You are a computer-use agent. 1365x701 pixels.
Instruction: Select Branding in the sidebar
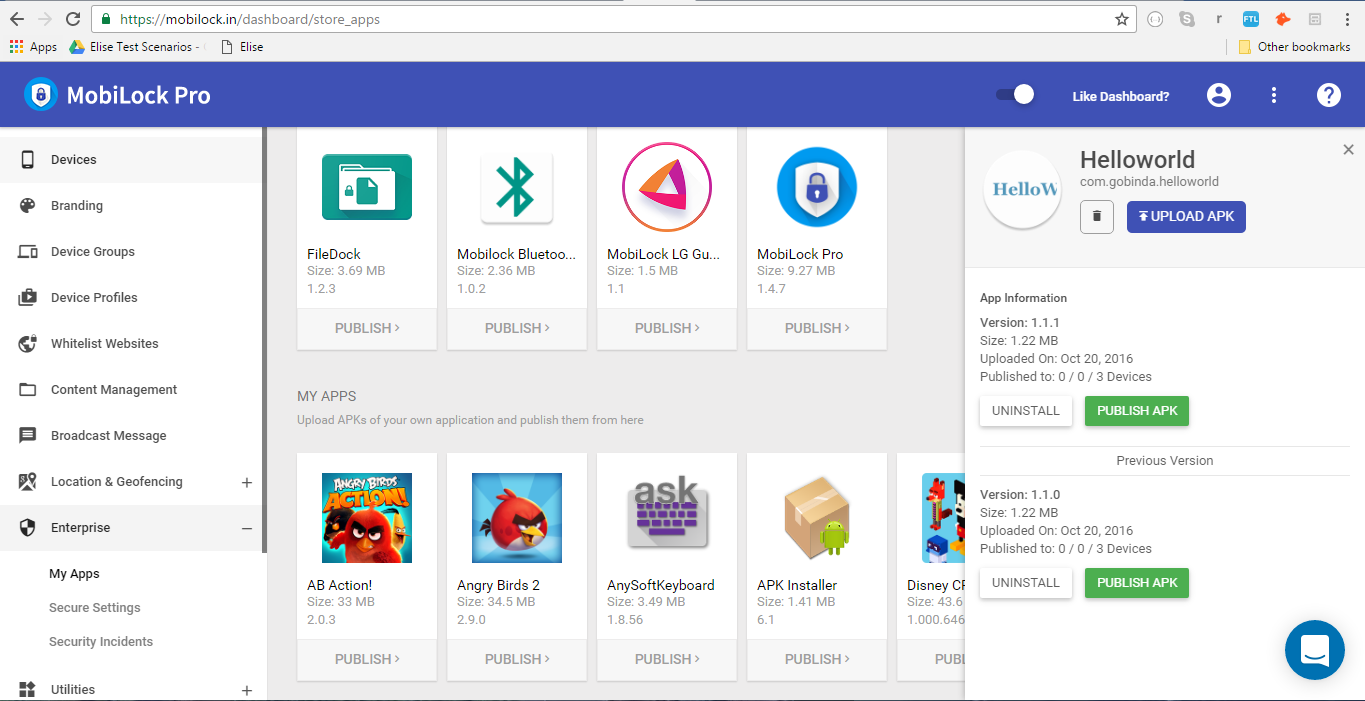[x=131, y=206]
